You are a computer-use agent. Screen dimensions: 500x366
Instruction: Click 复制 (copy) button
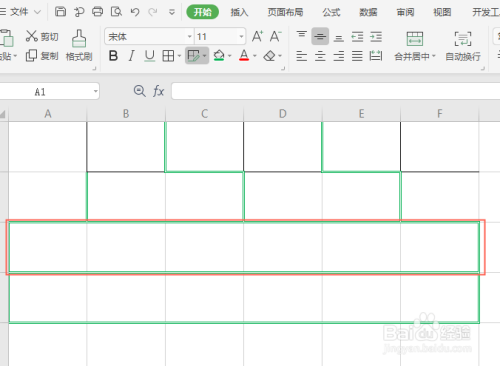[x=42, y=56]
